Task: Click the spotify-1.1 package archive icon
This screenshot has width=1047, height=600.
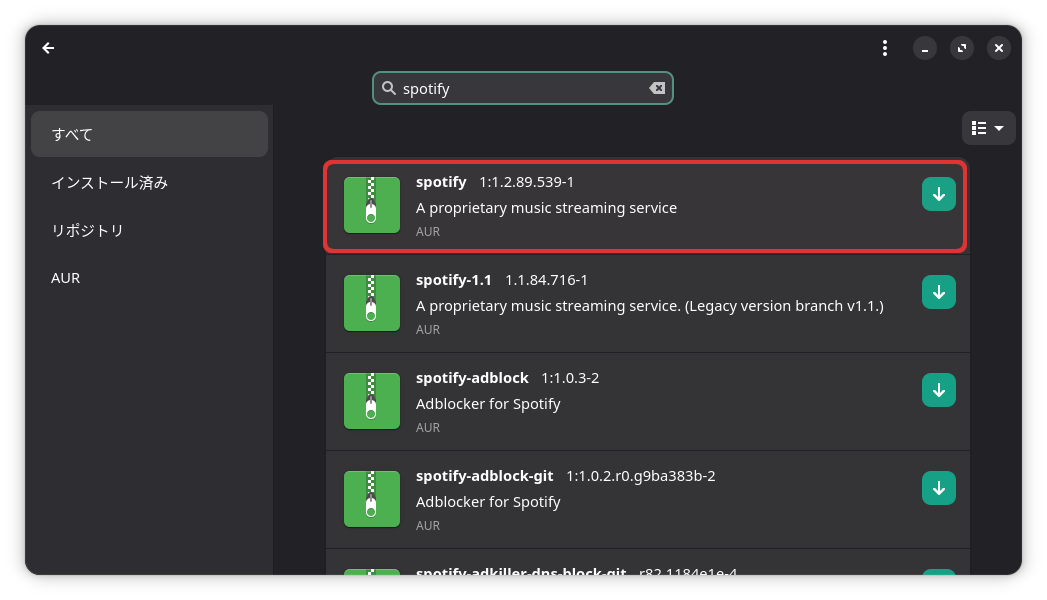Action: tap(372, 303)
